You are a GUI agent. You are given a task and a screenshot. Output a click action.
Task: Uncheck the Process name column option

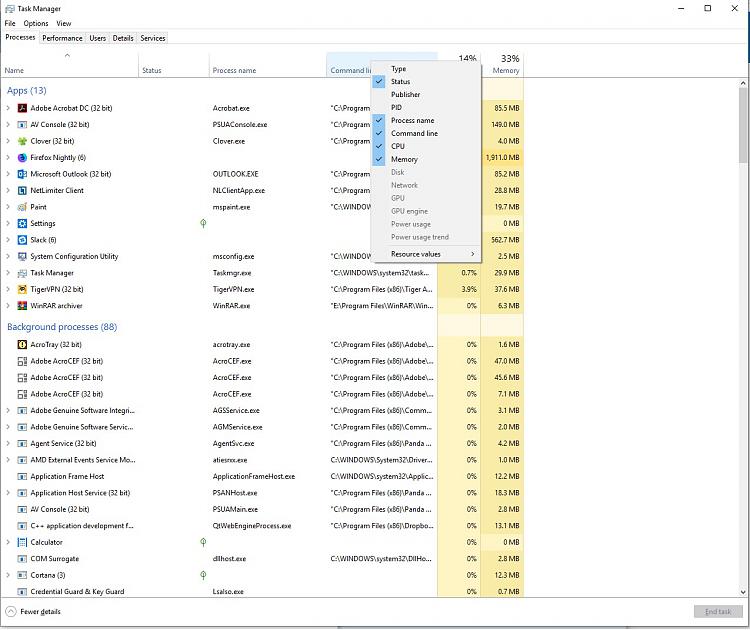(427, 121)
